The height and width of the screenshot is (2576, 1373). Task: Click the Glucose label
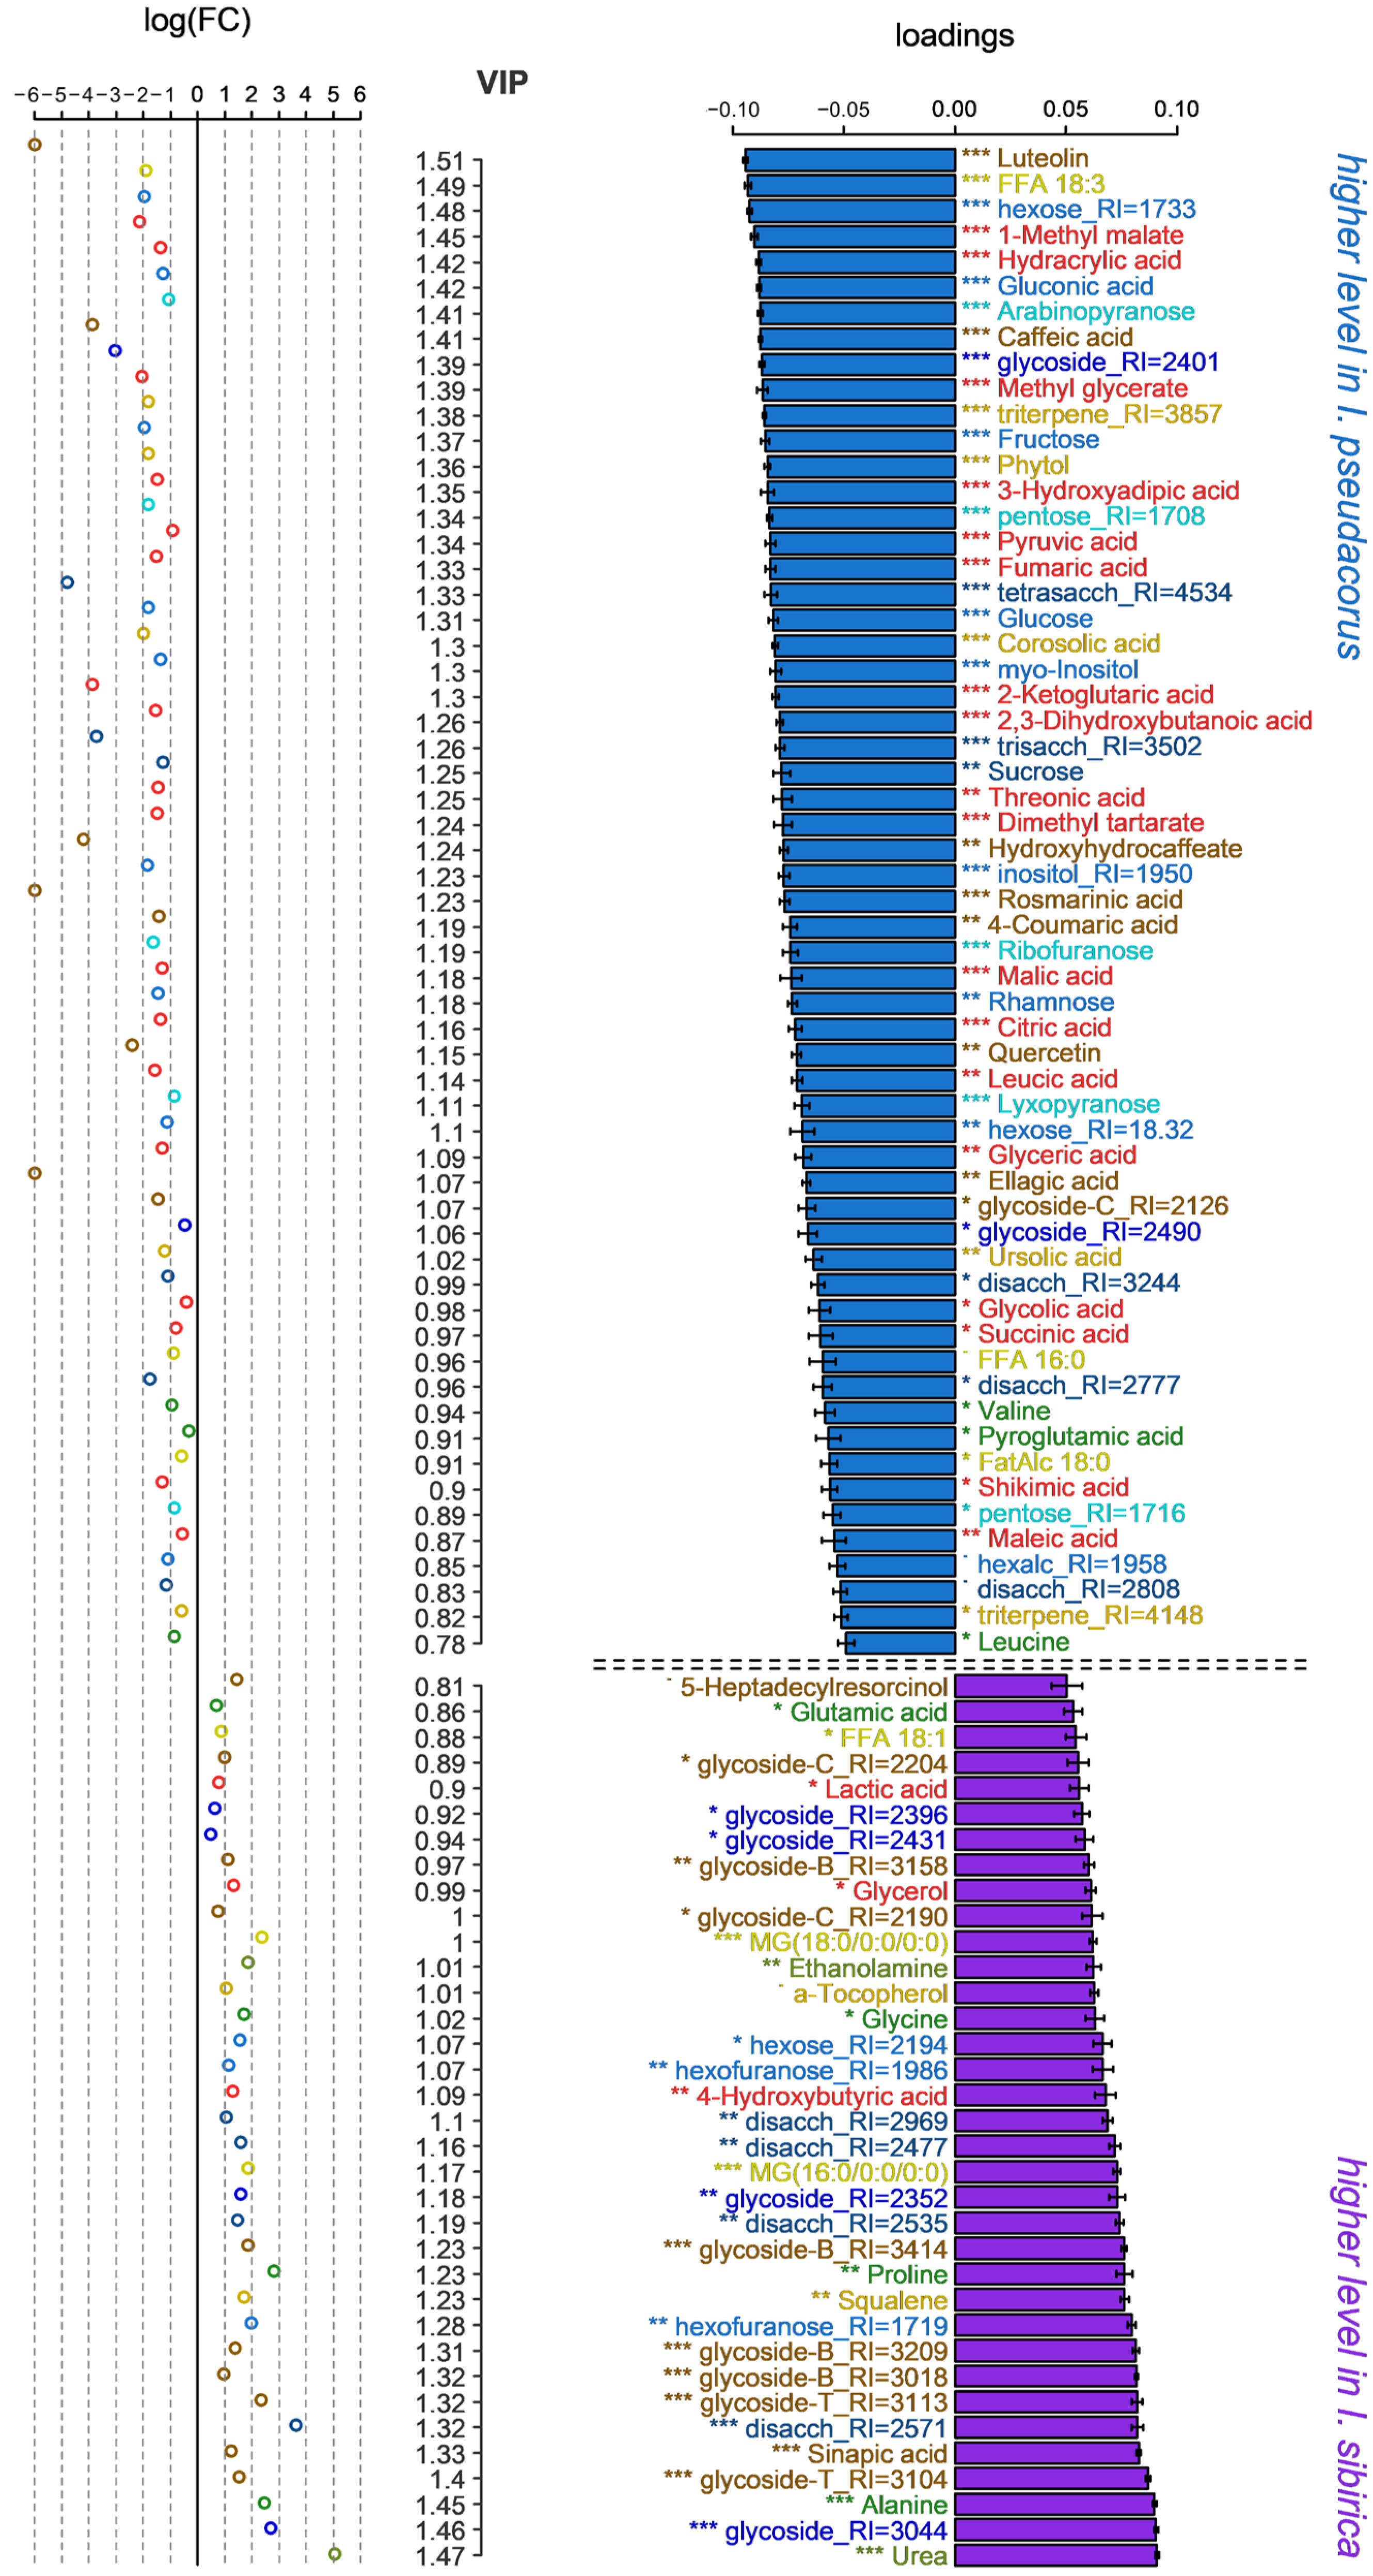coord(1044,618)
